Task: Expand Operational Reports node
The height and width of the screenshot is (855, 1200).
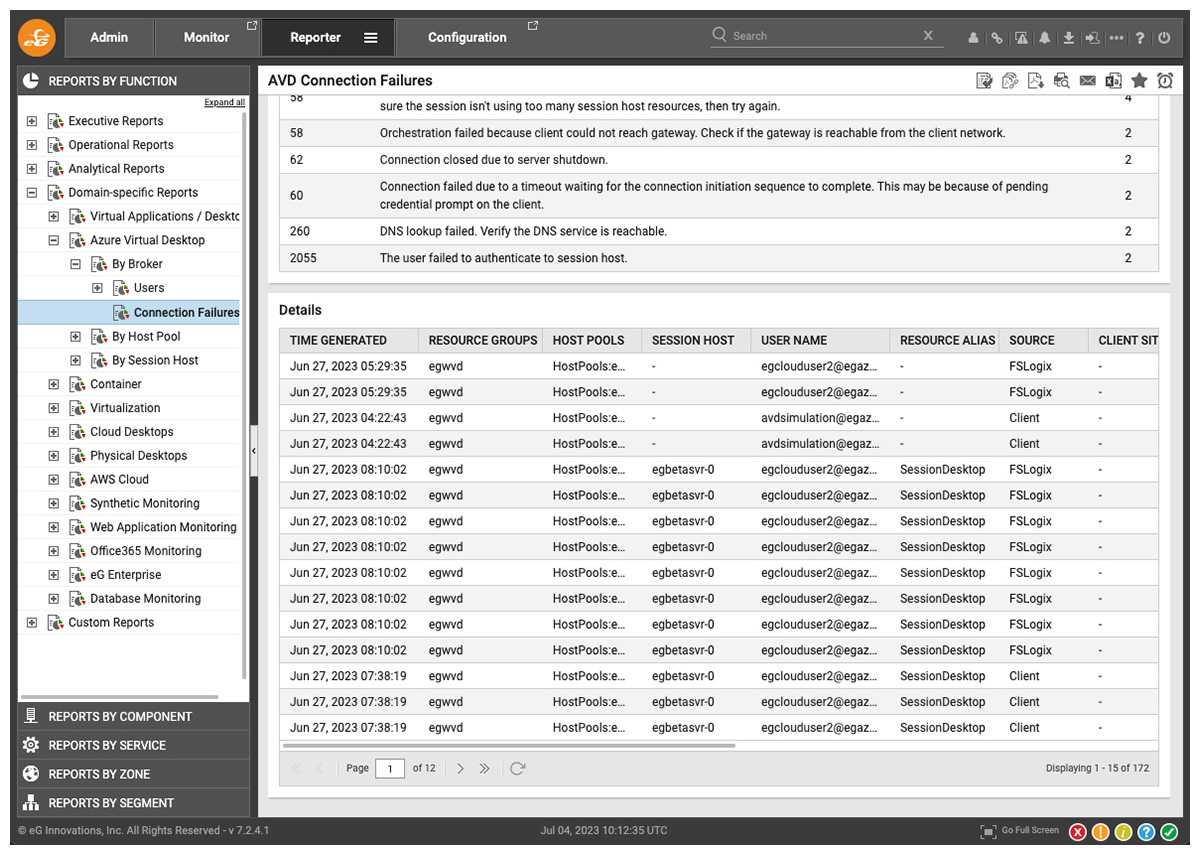Action: [x=32, y=145]
